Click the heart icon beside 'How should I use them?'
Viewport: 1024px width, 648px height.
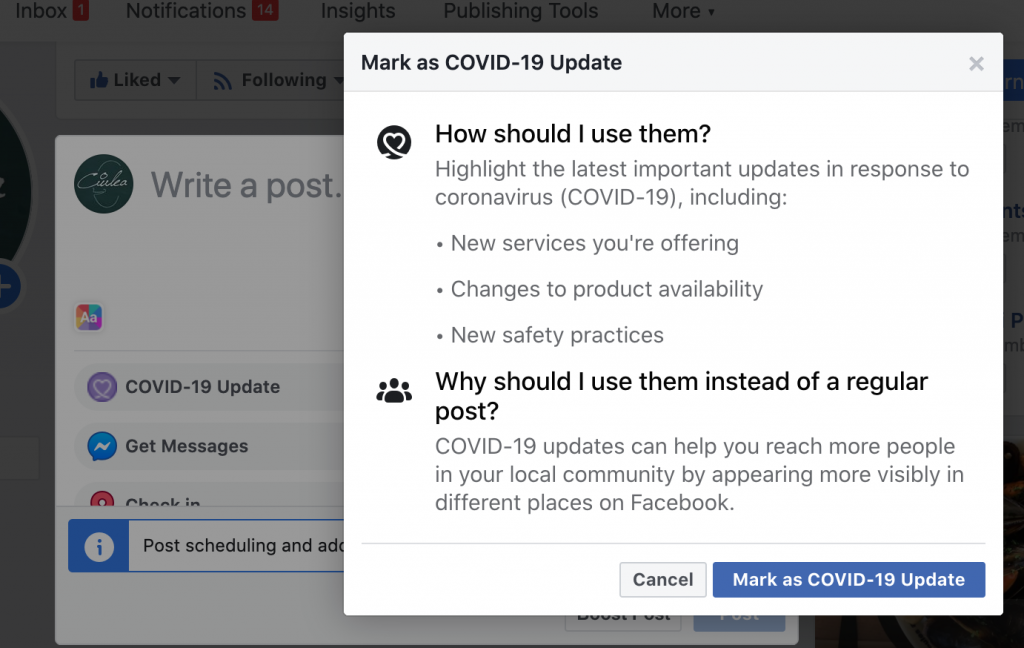tap(394, 142)
